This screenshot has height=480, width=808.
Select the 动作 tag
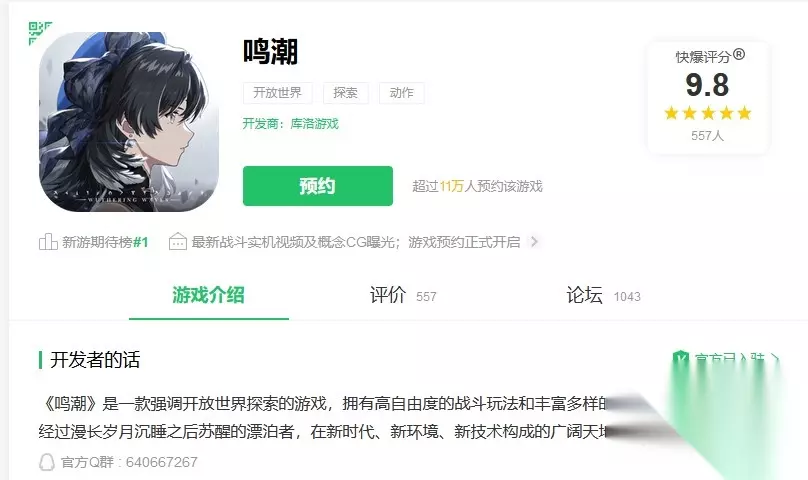pyautogui.click(x=401, y=93)
